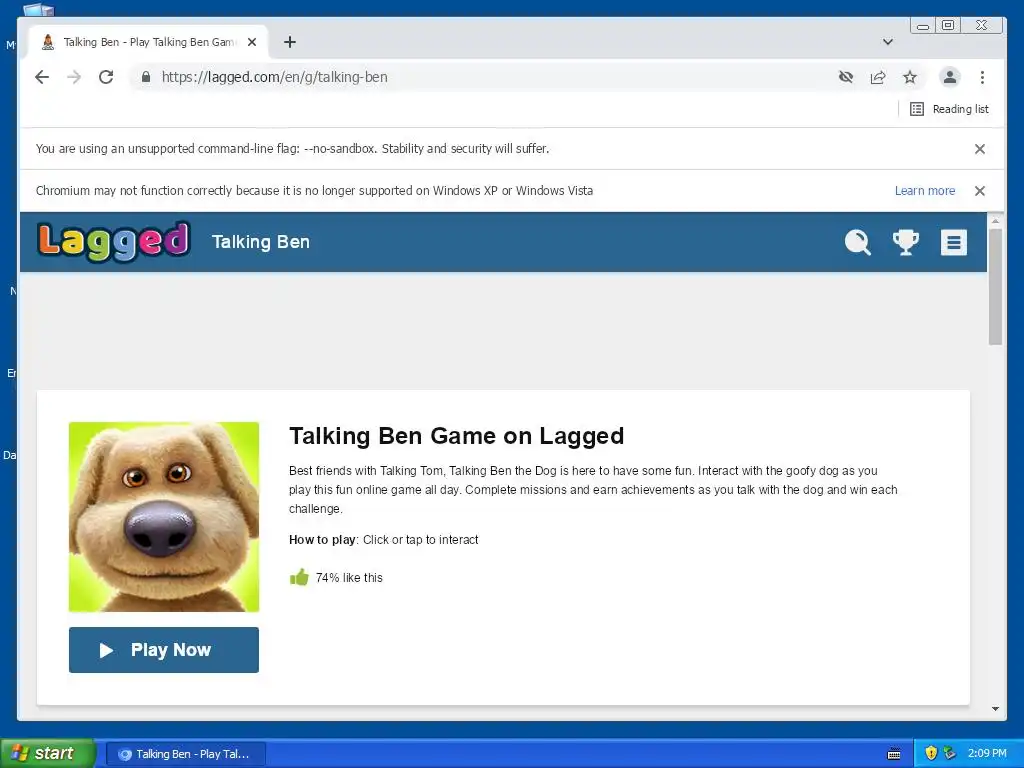Click the scrollbar down arrow
1024x768 pixels.
(x=995, y=709)
